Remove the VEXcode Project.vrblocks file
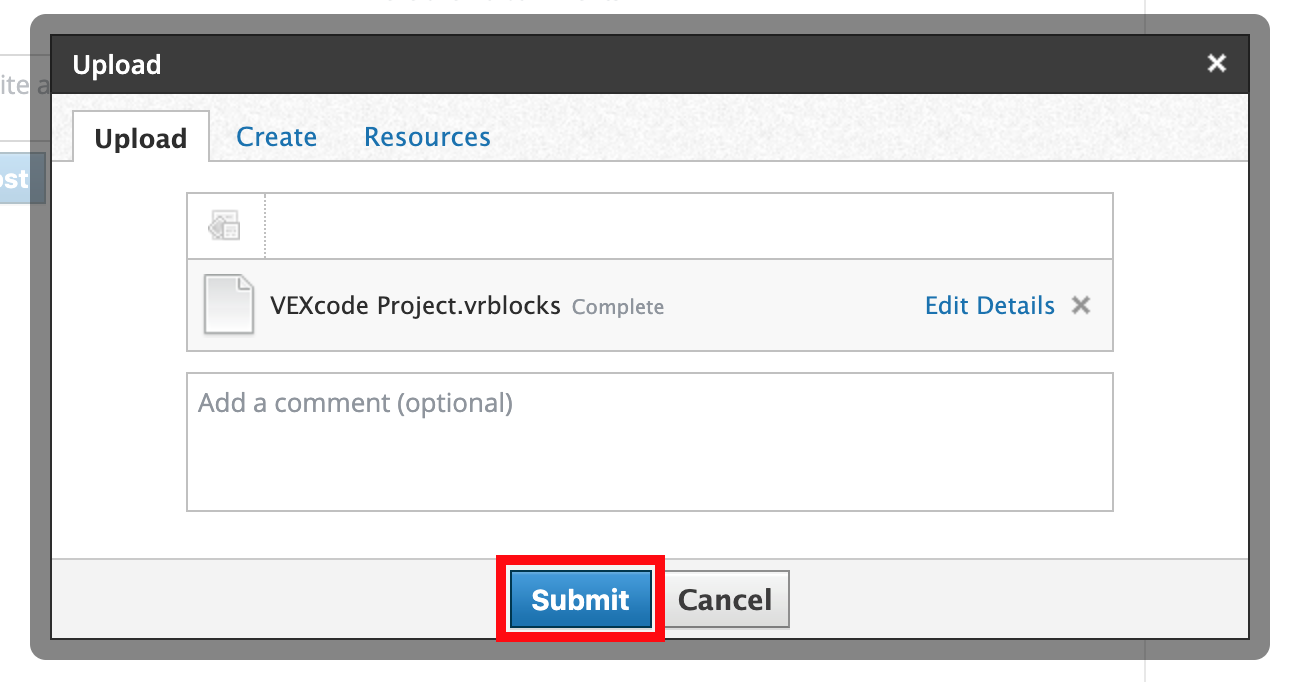This screenshot has height=682, width=1304. click(x=1080, y=305)
